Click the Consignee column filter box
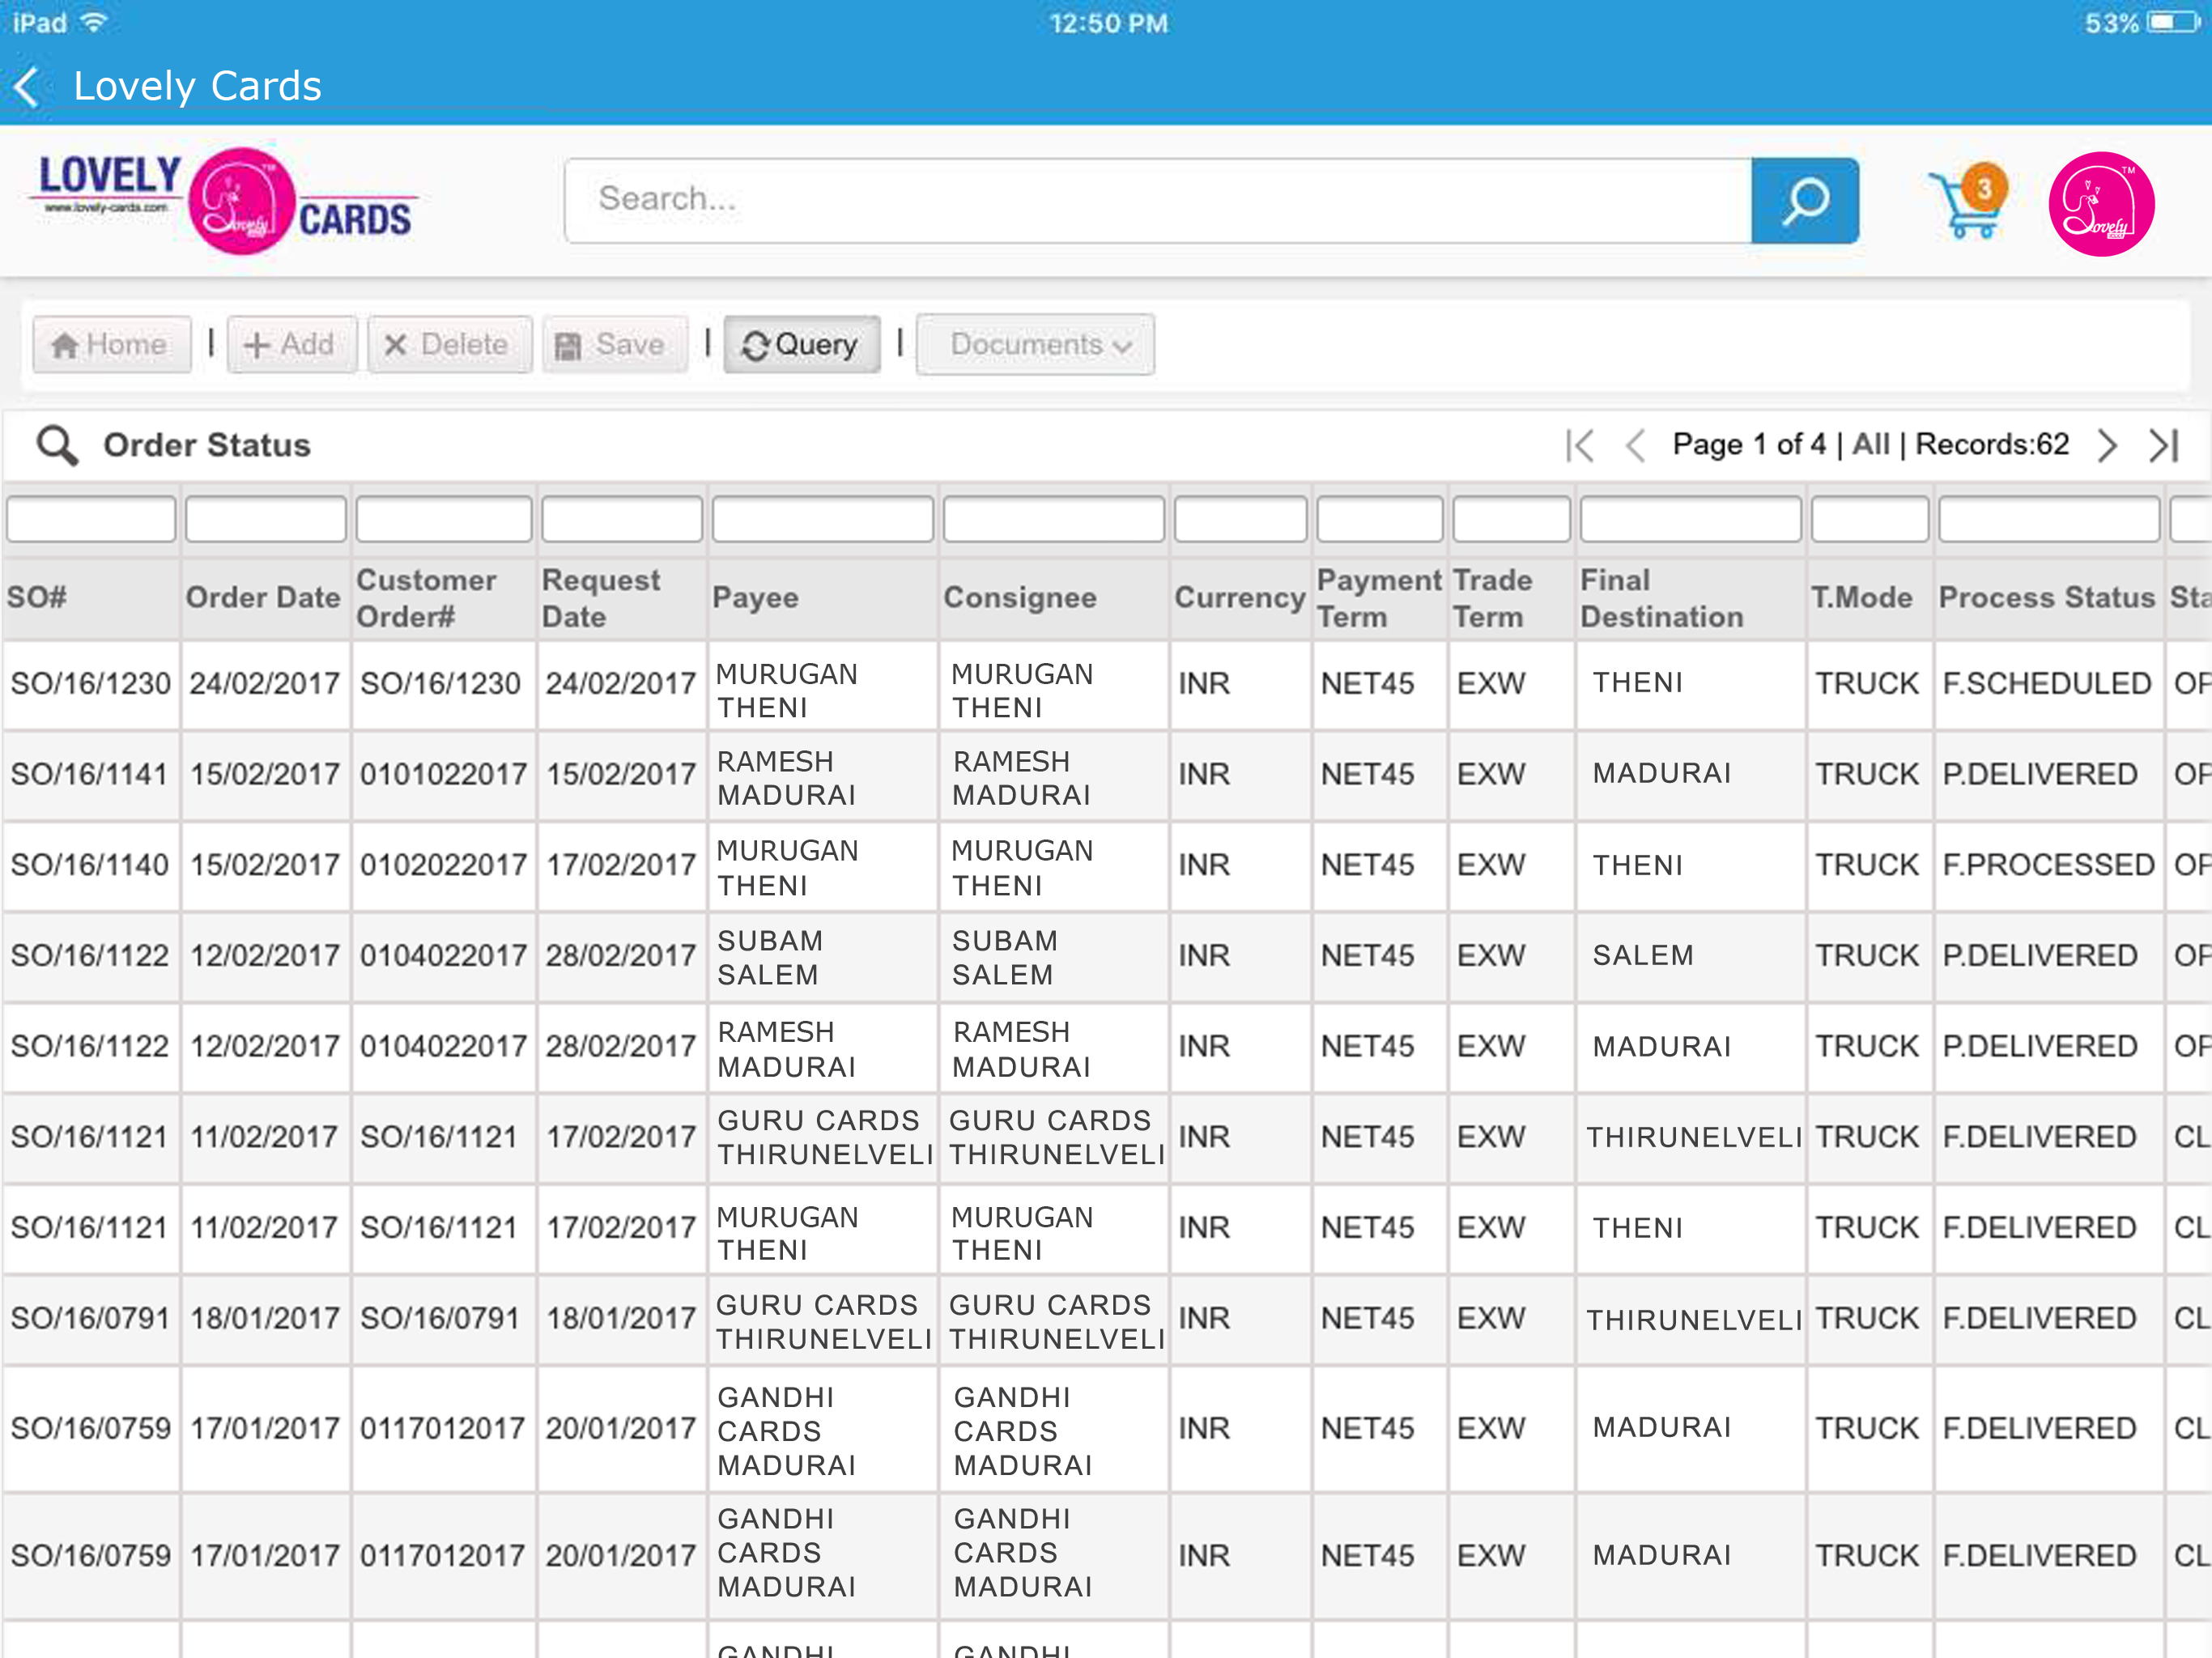 (x=1054, y=519)
